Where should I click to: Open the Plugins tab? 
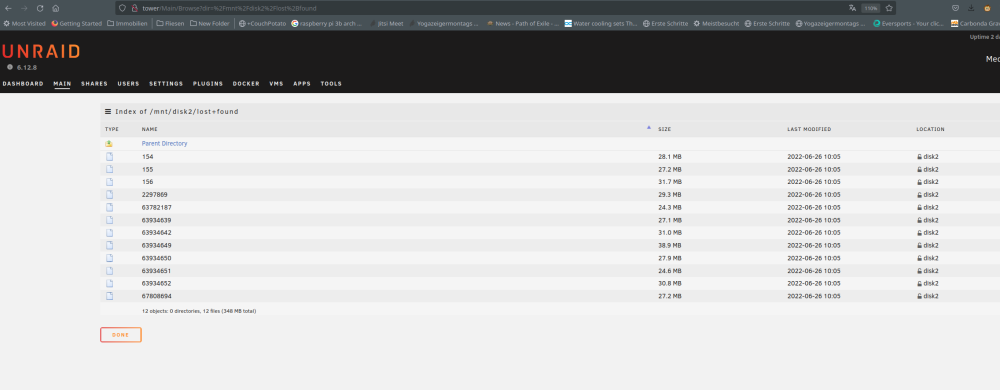tap(208, 83)
